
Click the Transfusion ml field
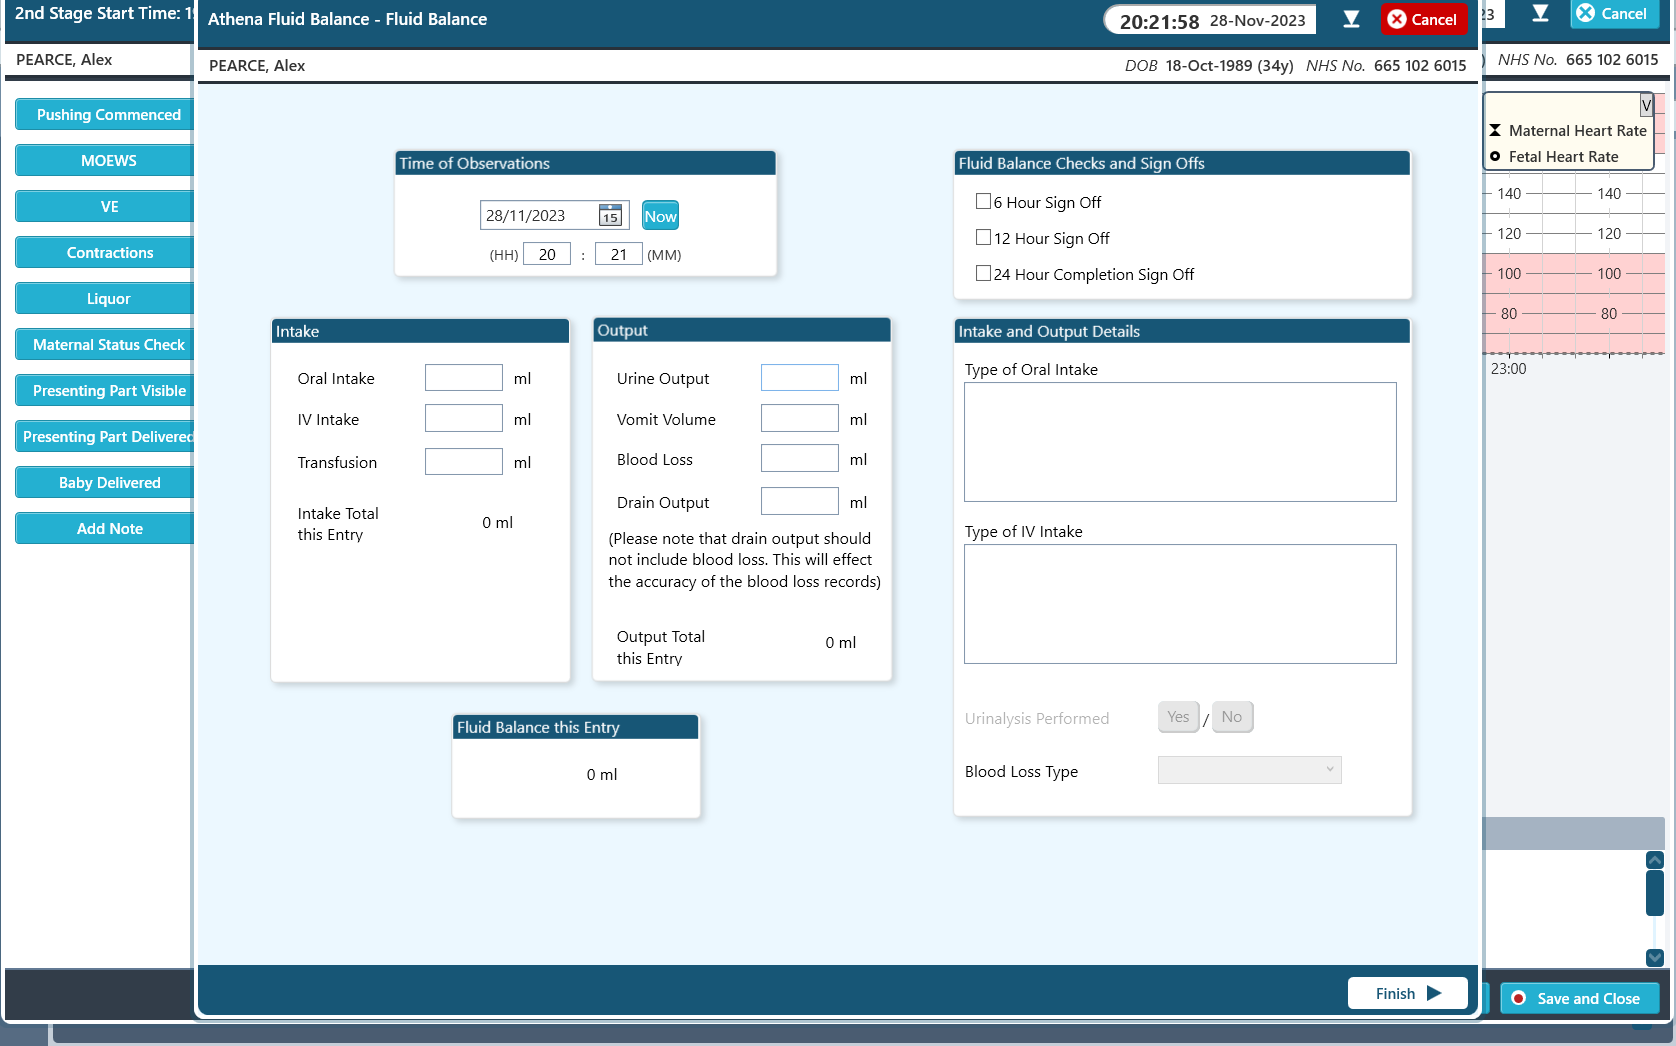[464, 461]
